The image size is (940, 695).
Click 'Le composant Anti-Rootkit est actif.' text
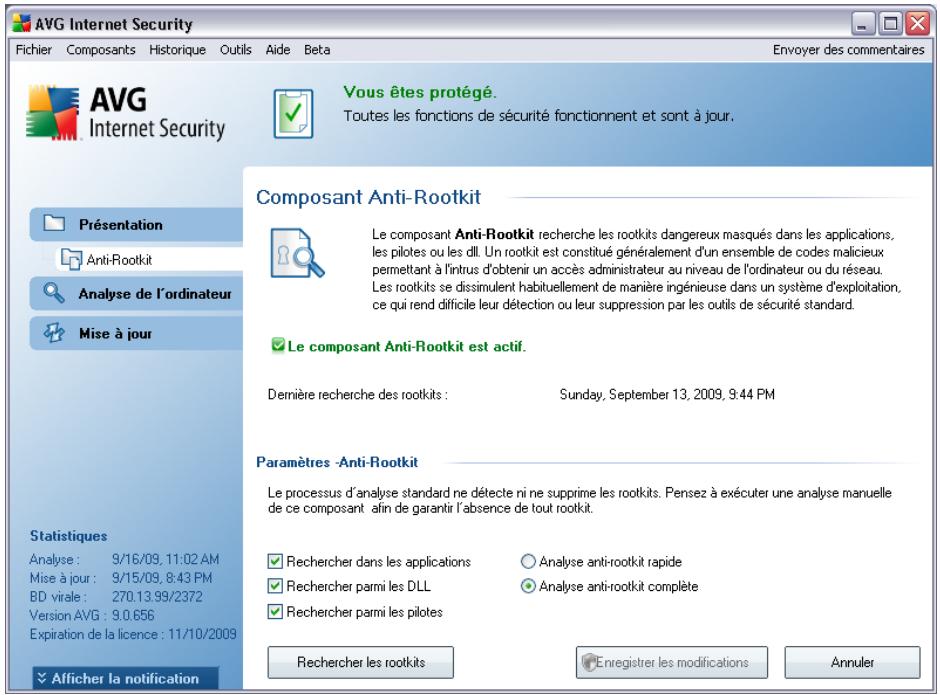pyautogui.click(x=406, y=346)
